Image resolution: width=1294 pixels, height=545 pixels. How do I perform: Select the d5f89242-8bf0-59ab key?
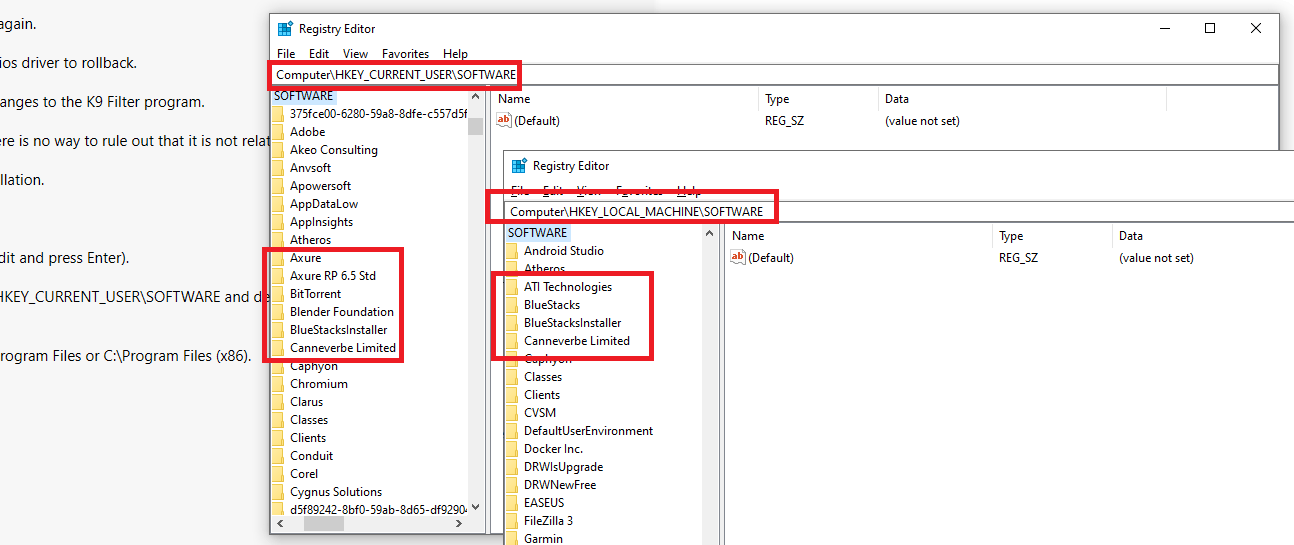tap(378, 510)
